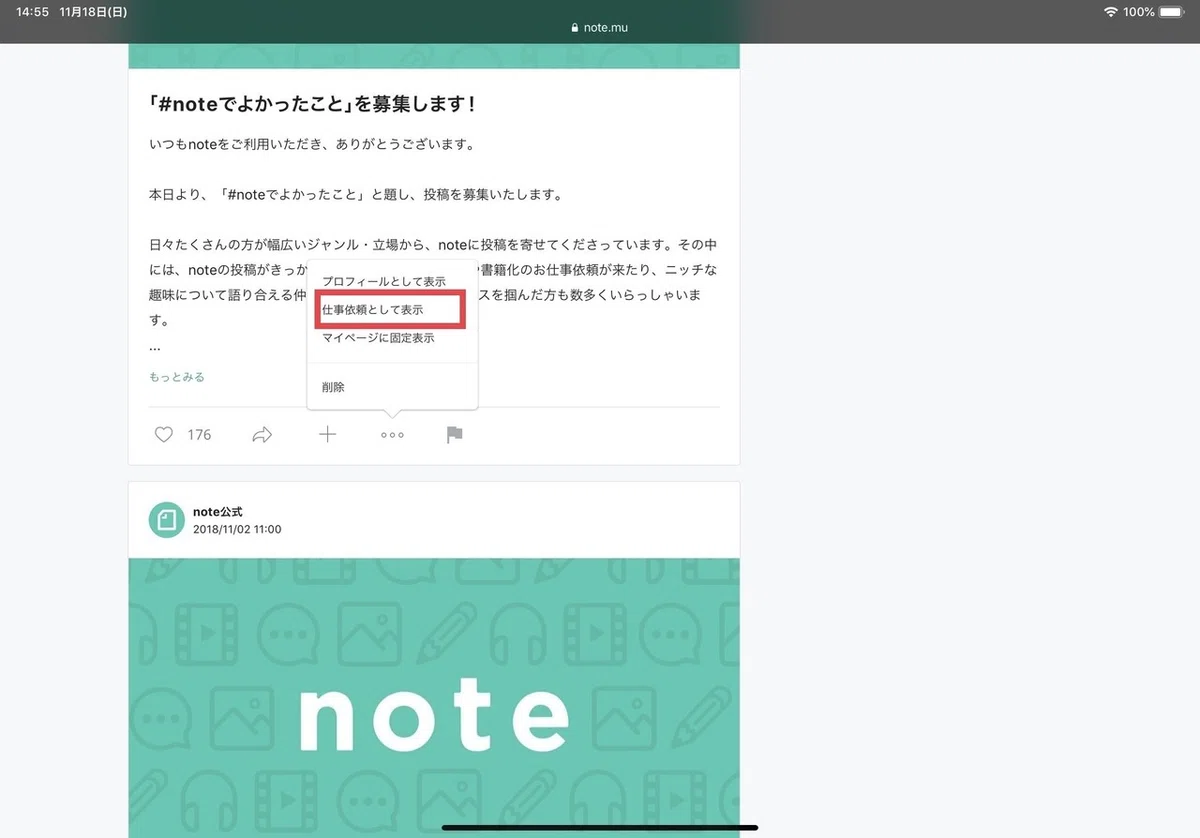This screenshot has height=838, width=1200.
Task: Open the 2018/11/02 11:00 timestamp link
Action: pos(237,529)
